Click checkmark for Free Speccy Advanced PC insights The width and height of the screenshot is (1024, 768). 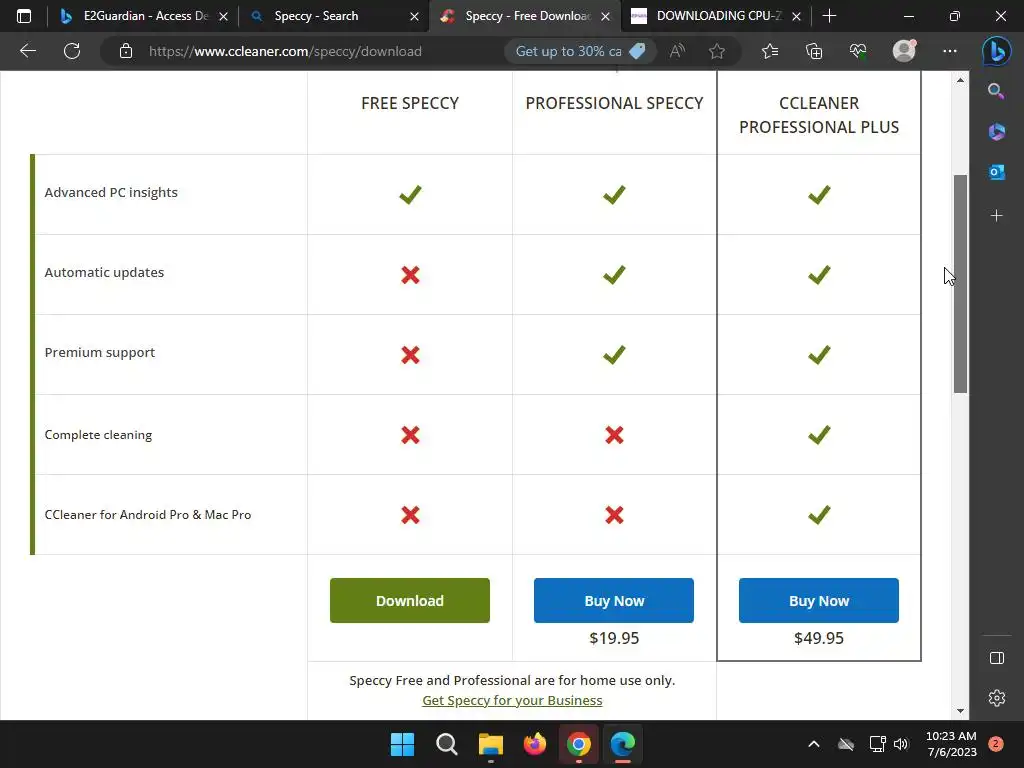point(410,195)
